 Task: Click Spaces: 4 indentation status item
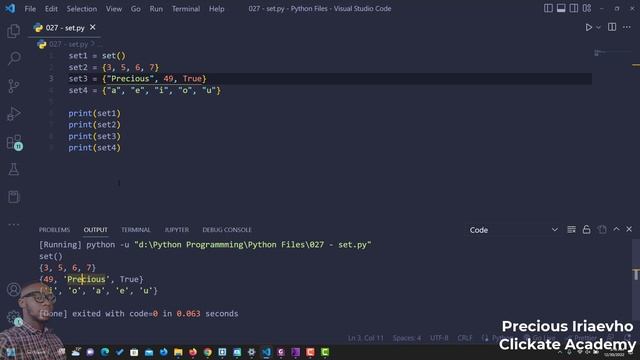pos(407,338)
